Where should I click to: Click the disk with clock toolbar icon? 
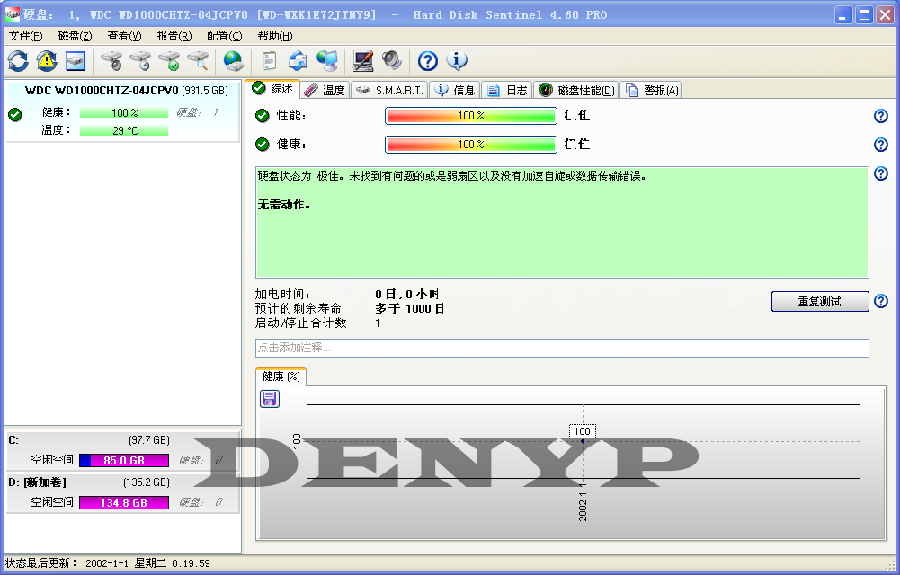(x=140, y=60)
